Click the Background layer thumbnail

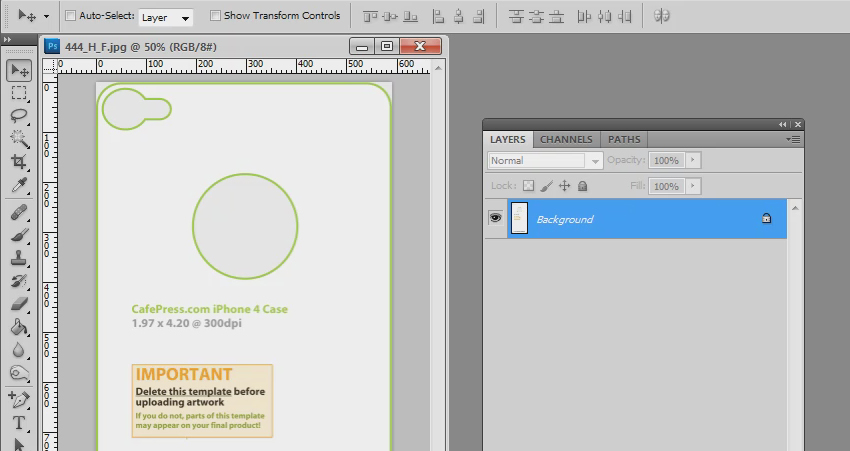click(x=519, y=218)
